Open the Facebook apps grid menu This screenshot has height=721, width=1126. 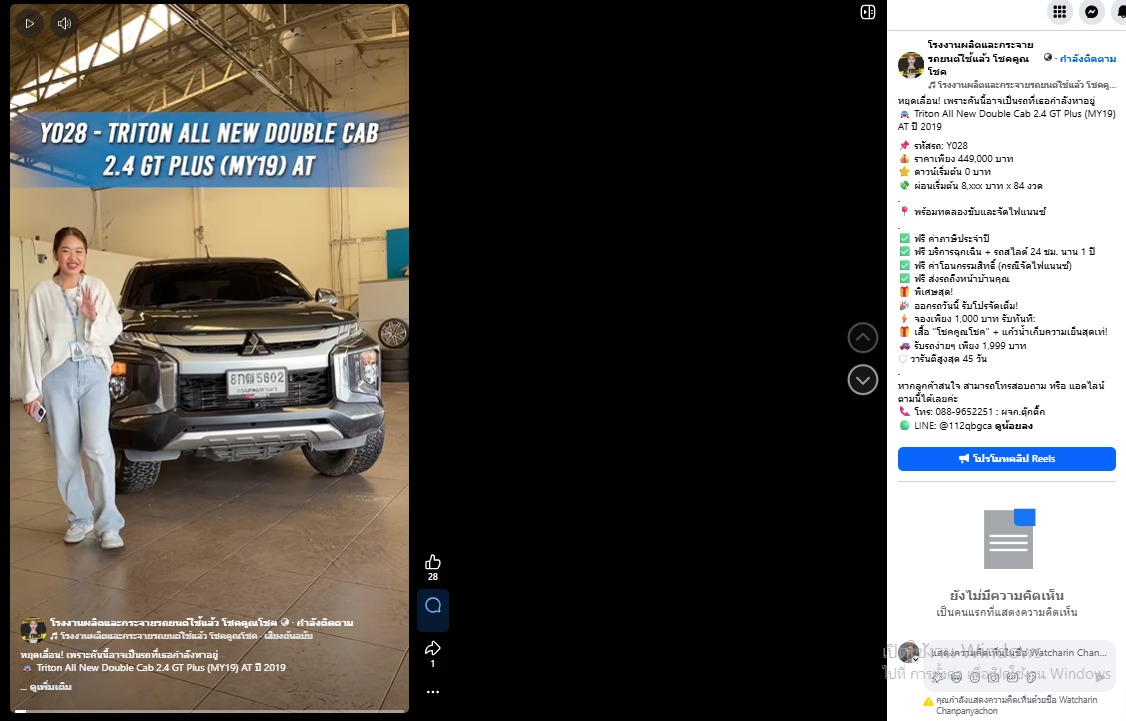click(1059, 11)
